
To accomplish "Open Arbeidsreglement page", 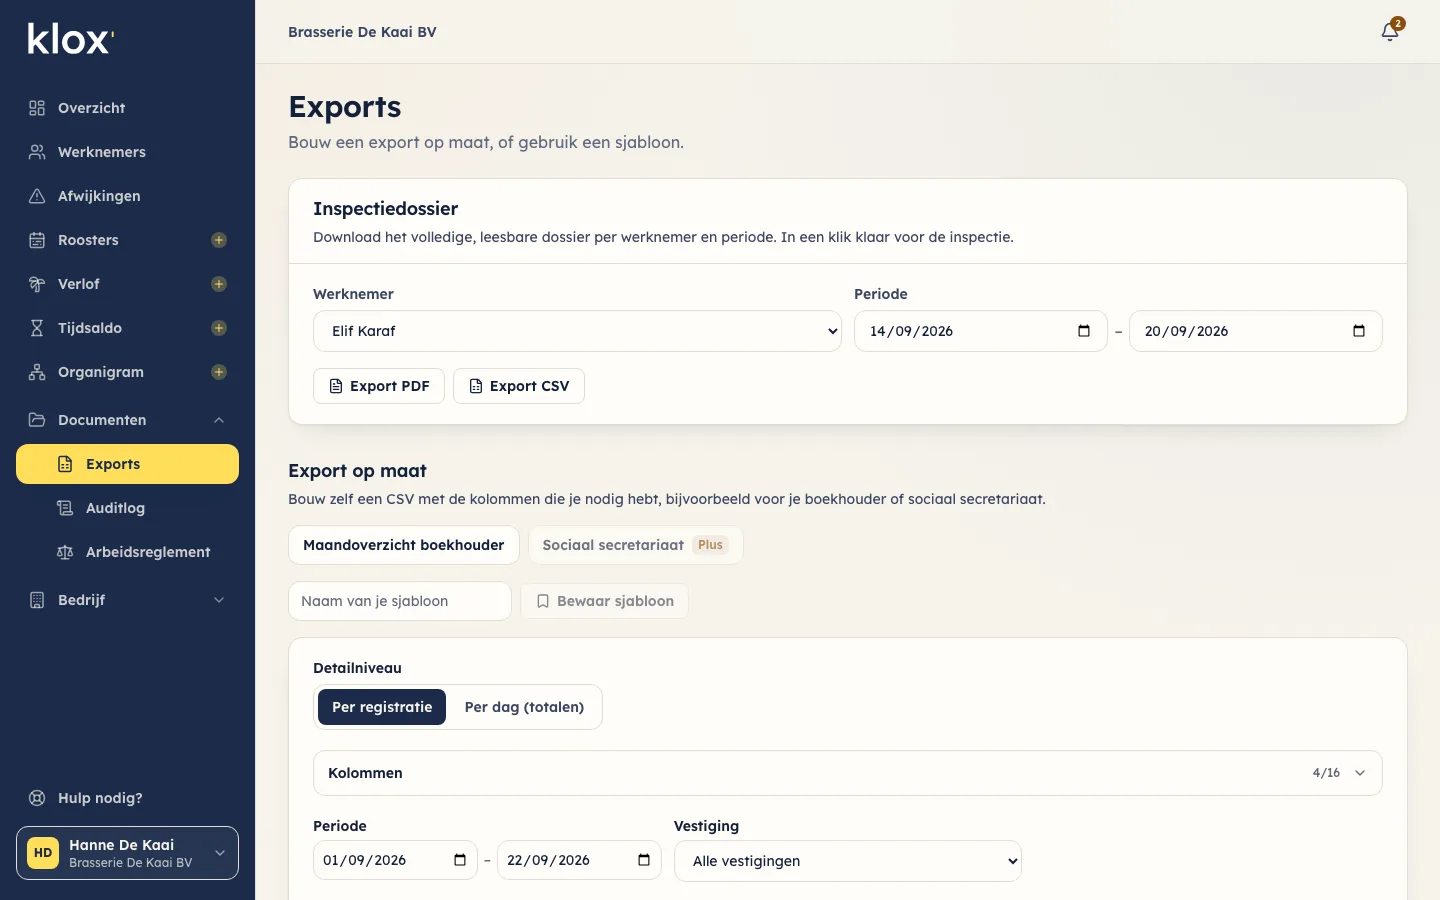I will point(127,552).
